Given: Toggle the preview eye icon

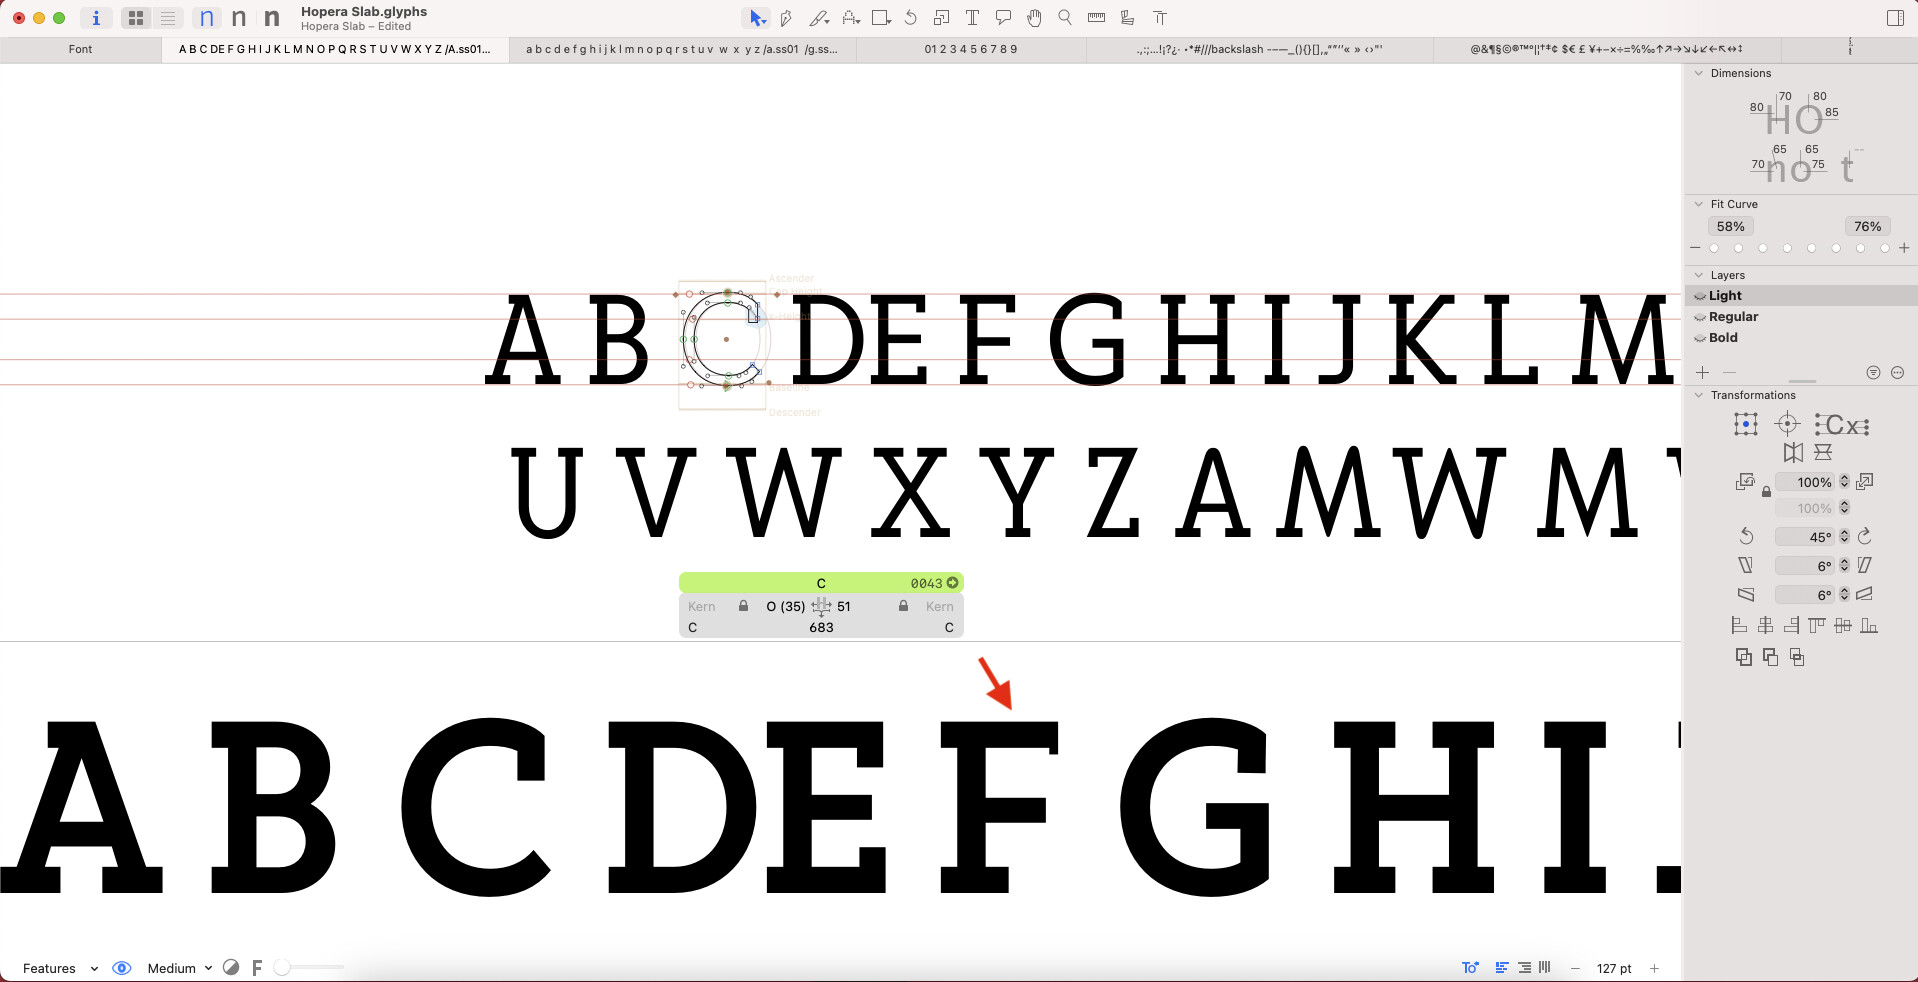Looking at the screenshot, I should (x=122, y=968).
